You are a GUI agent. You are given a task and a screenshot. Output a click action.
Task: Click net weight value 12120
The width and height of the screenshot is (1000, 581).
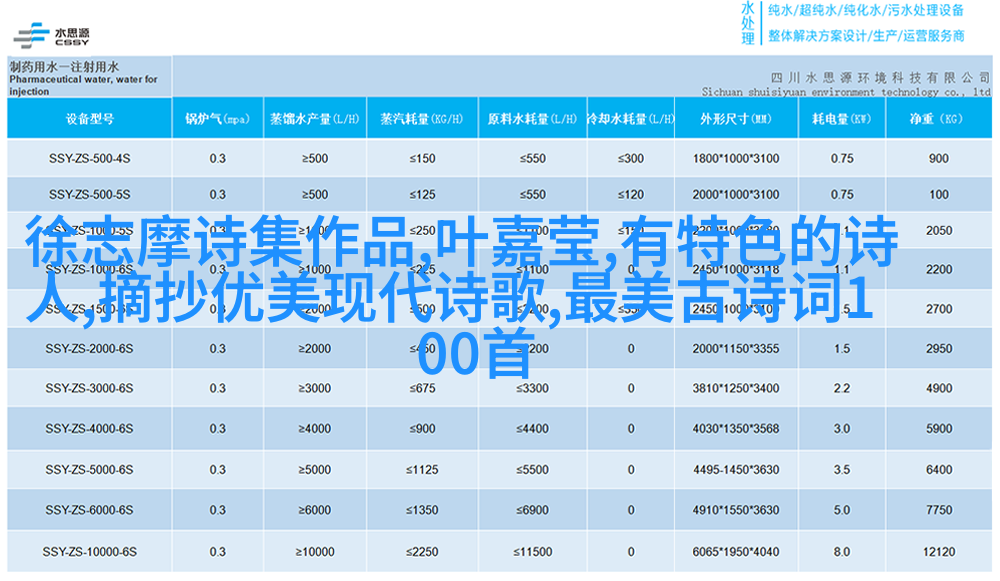pos(939,552)
